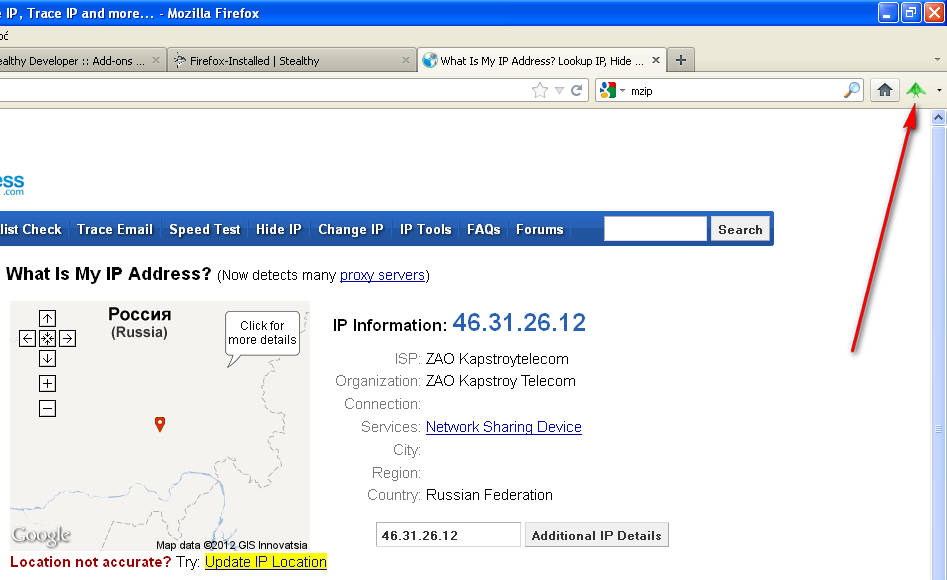This screenshot has width=947, height=580.
Task: Close the Firefox-Installed Stealthy tab
Action: click(406, 60)
